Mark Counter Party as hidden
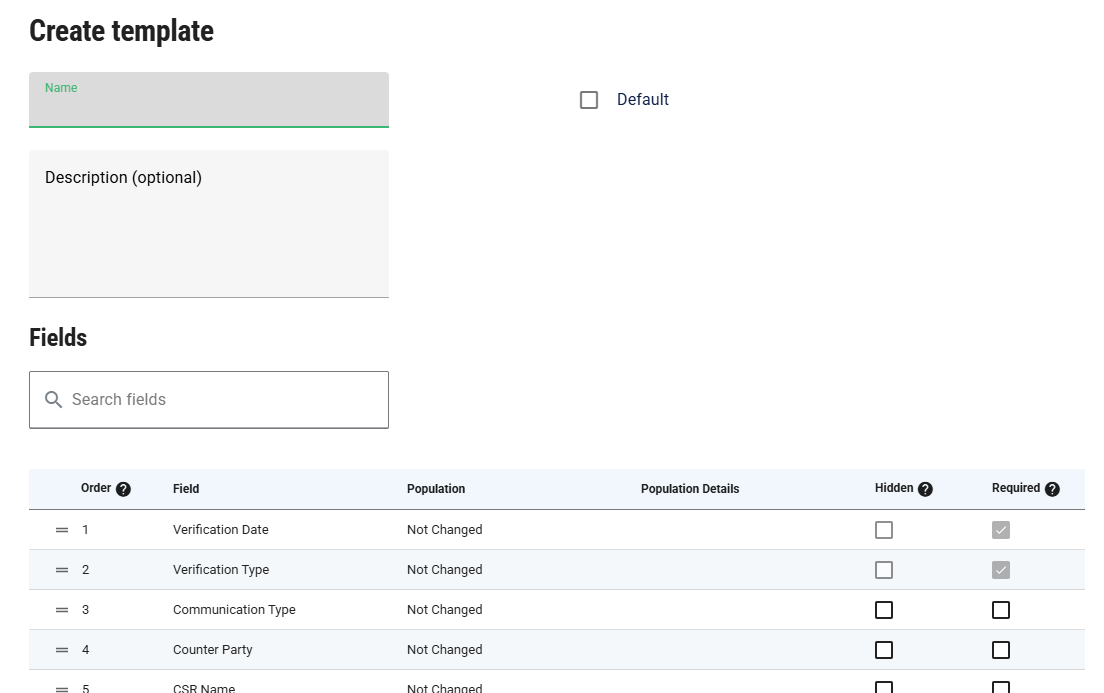Viewport: 1104px width, 693px height. click(x=884, y=650)
